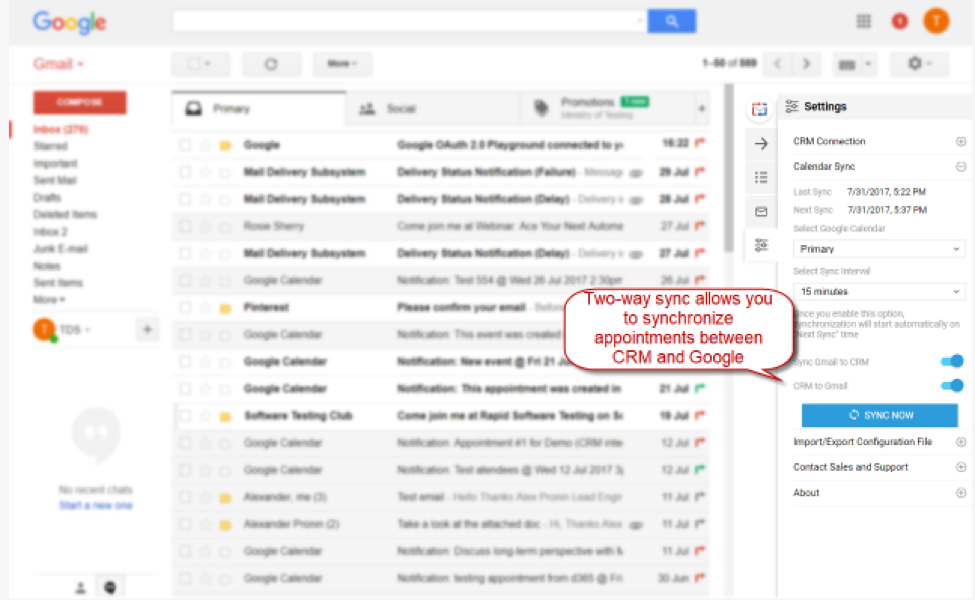Click the arrow icon in CRM sidebar
This screenshot has width=975, height=600.
pyautogui.click(x=761, y=144)
